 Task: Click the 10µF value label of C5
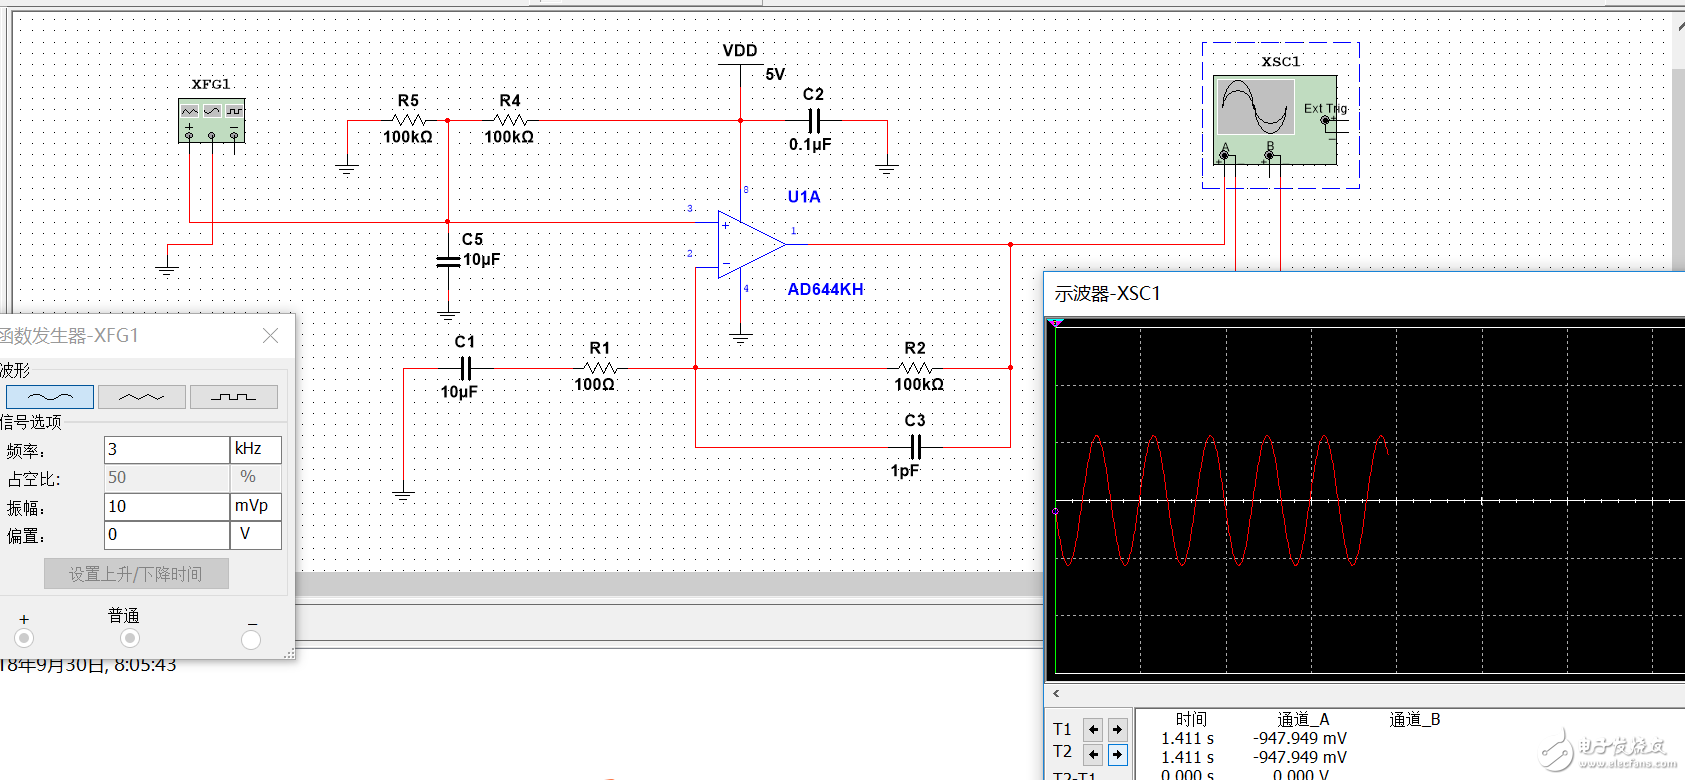(482, 260)
